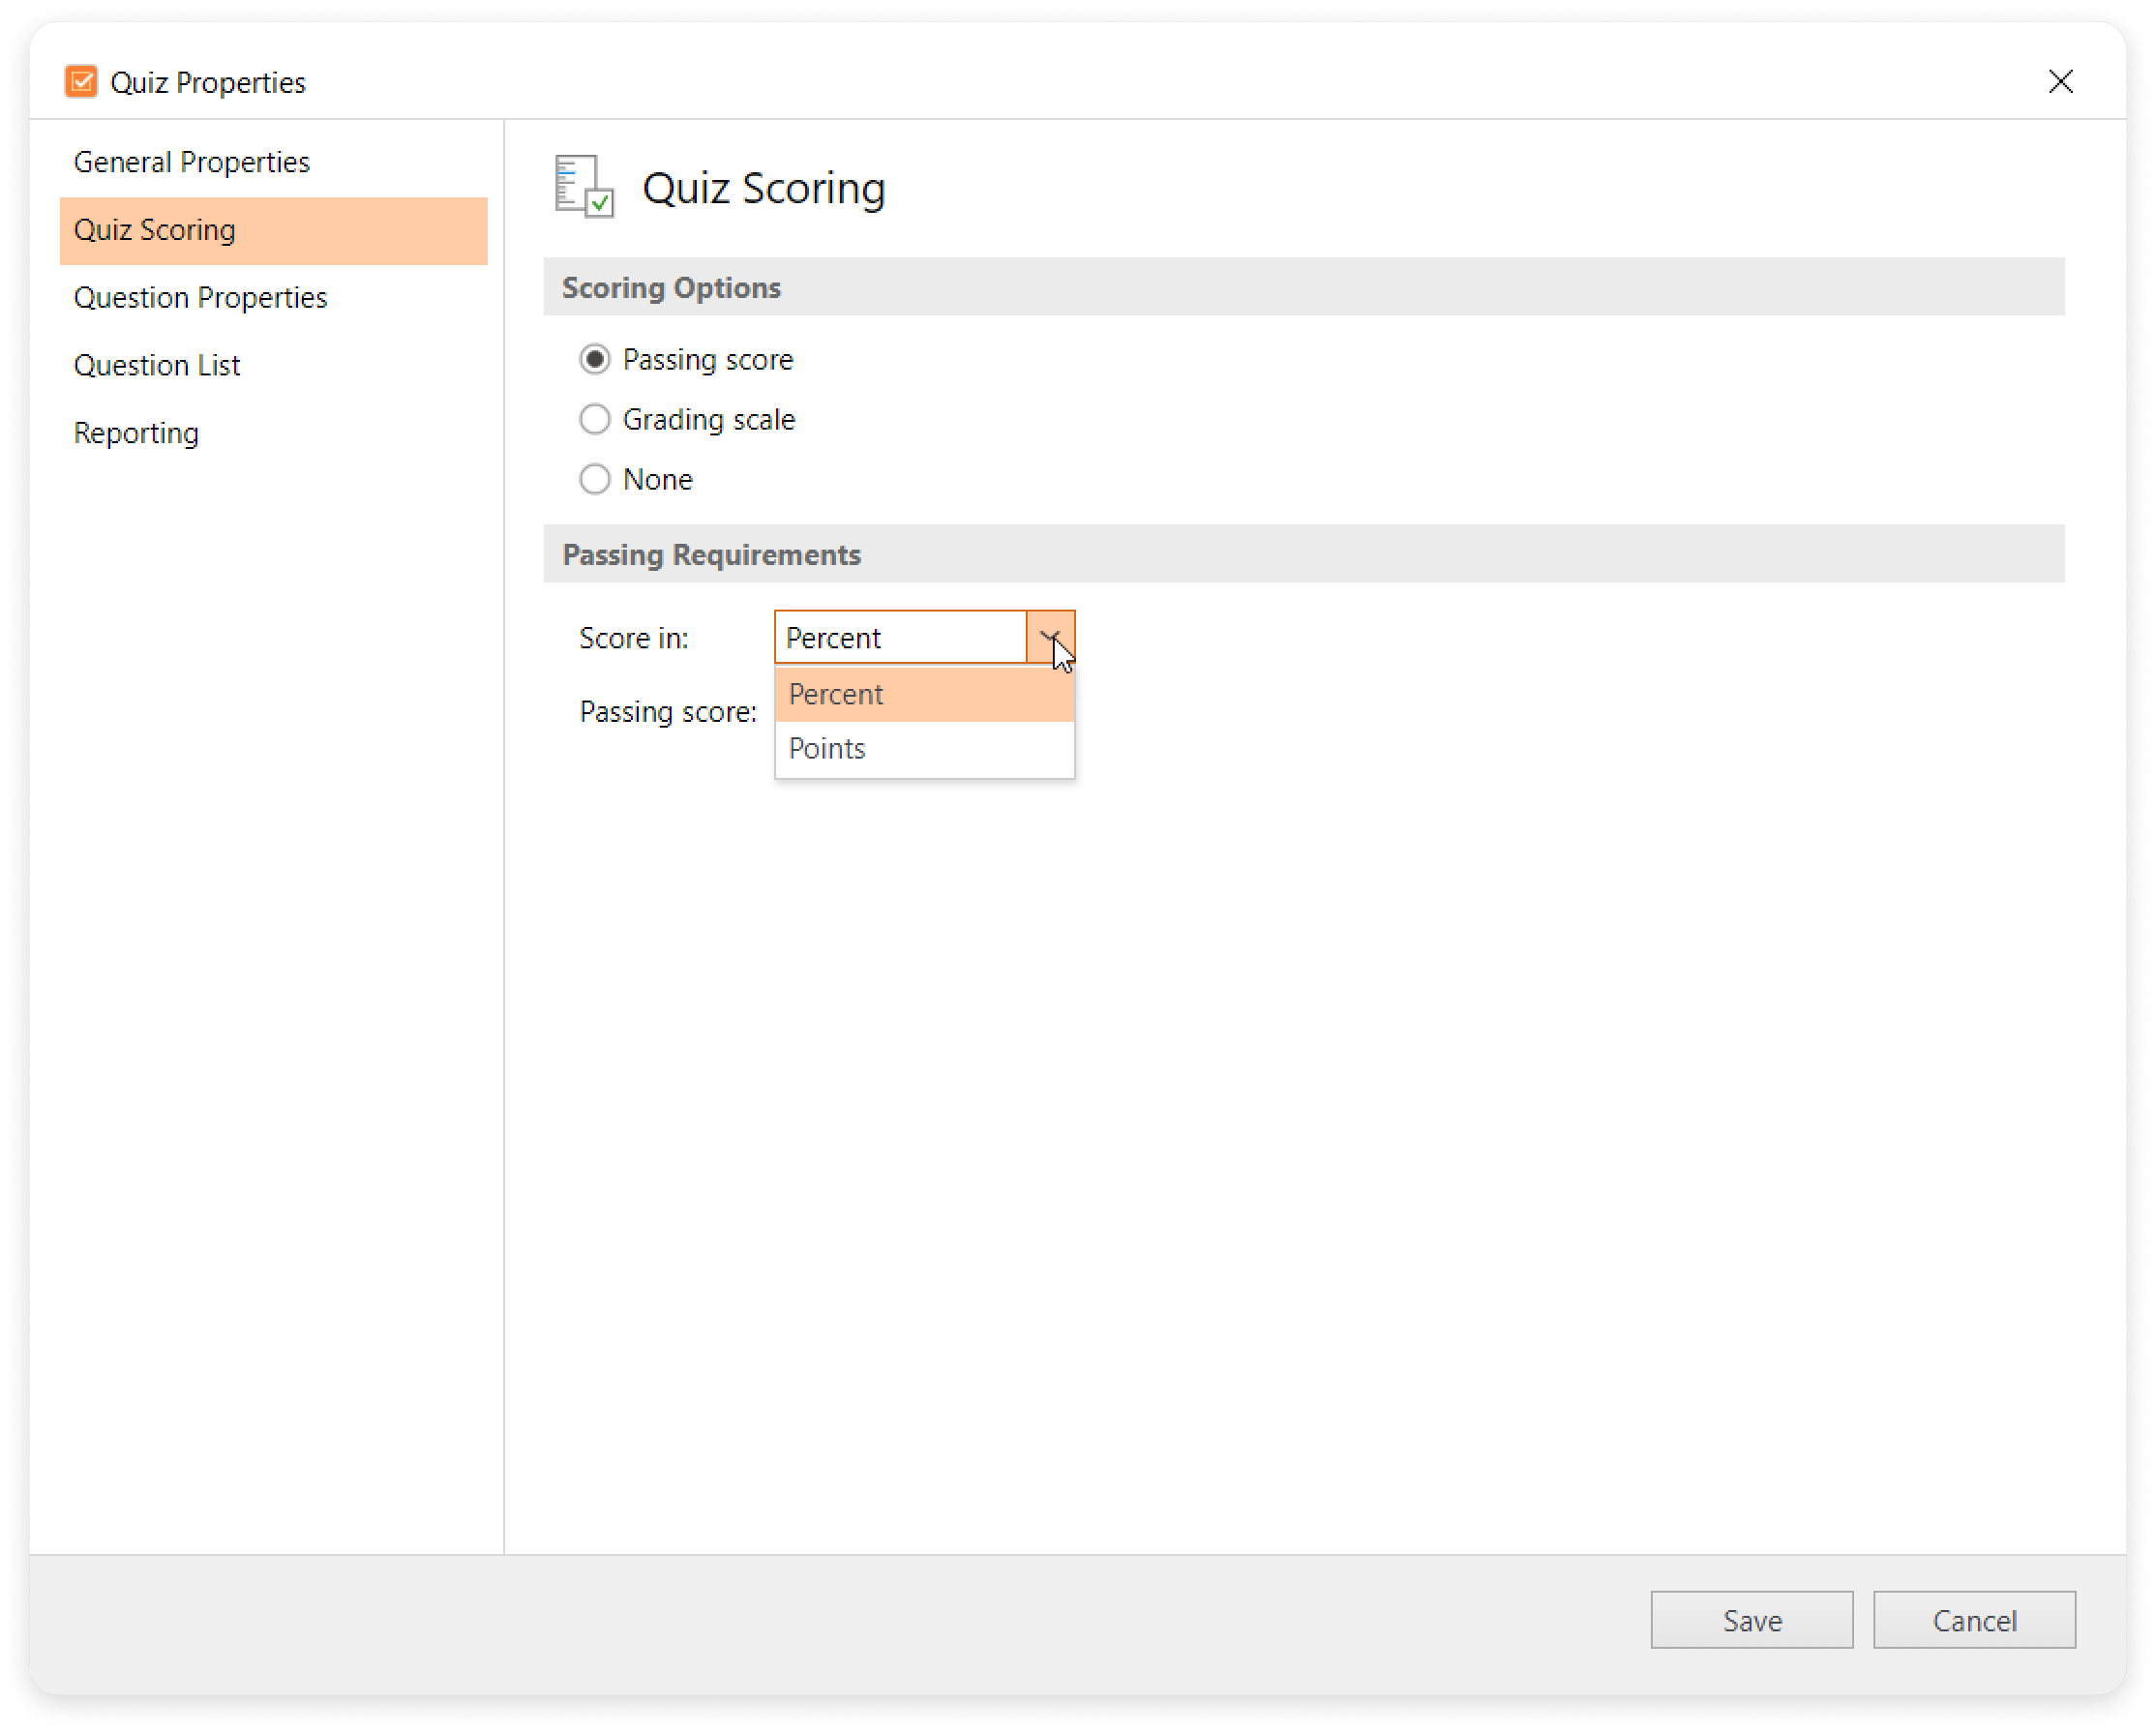Open the General Properties section

(x=192, y=162)
